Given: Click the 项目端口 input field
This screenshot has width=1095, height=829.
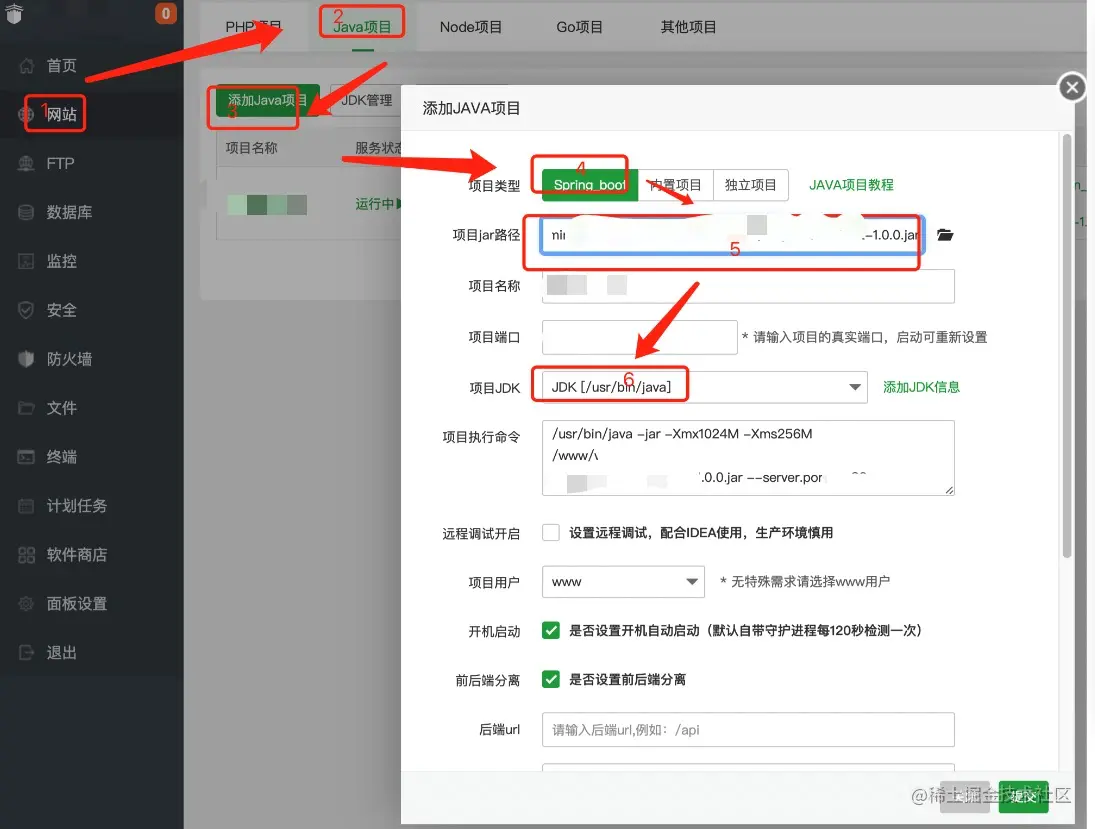Looking at the screenshot, I should [640, 337].
